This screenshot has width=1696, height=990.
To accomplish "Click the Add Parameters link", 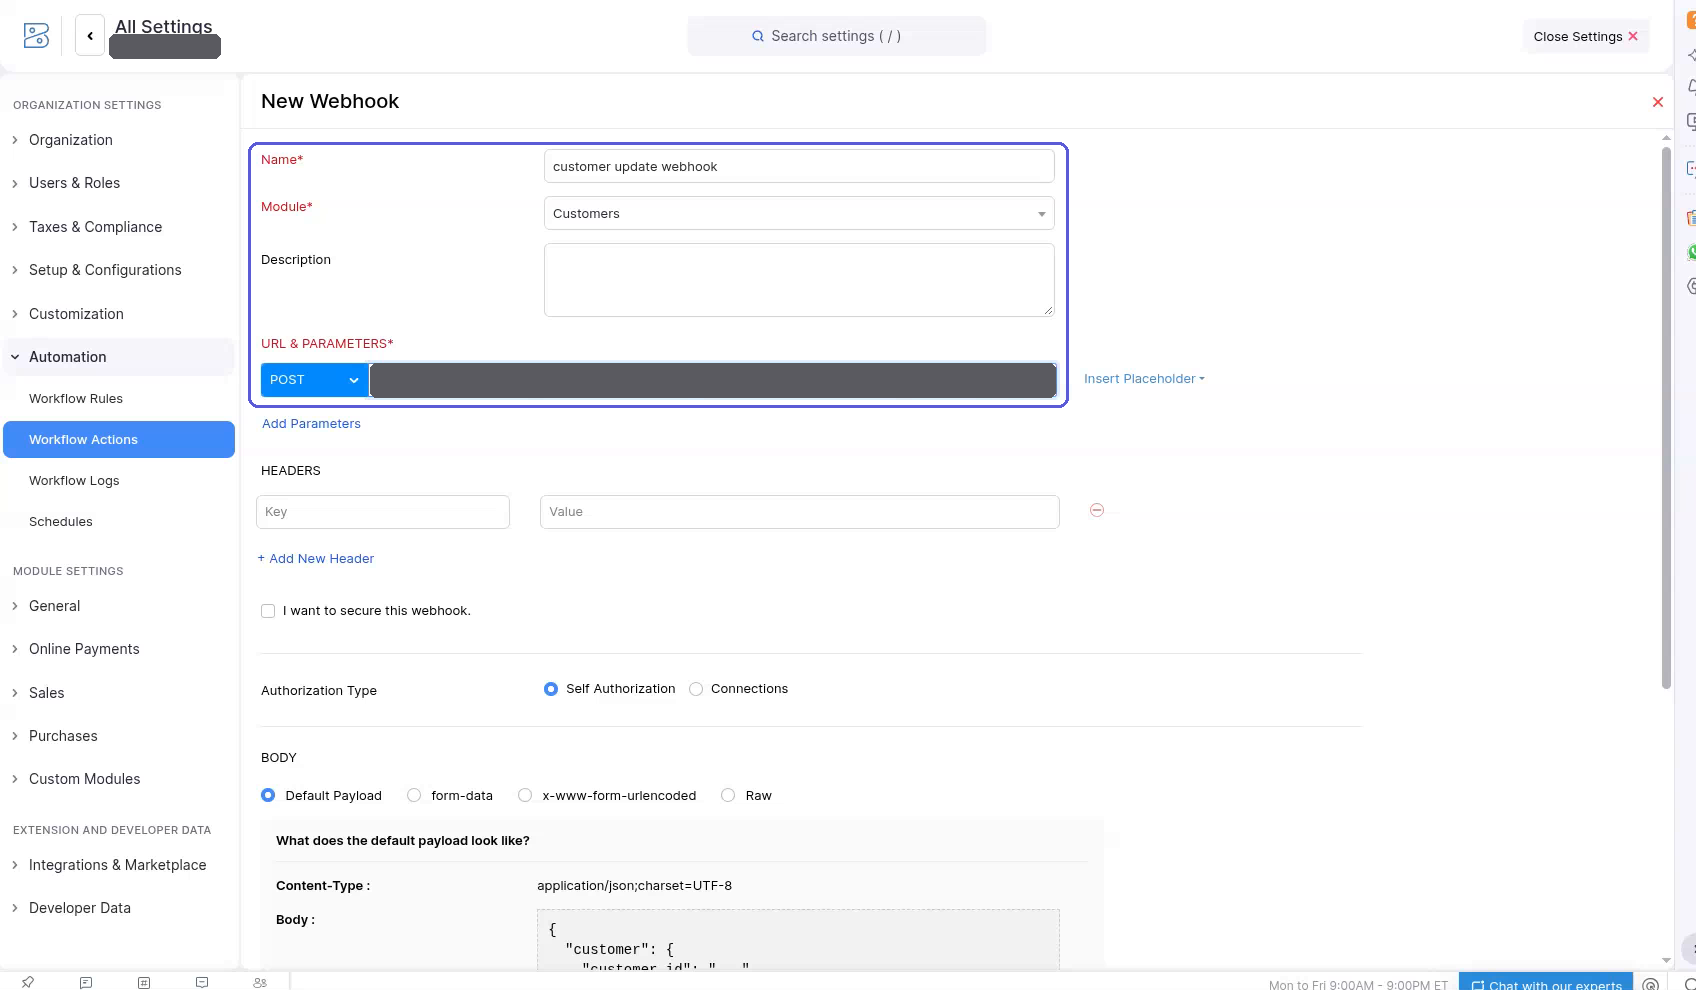I will coord(311,424).
